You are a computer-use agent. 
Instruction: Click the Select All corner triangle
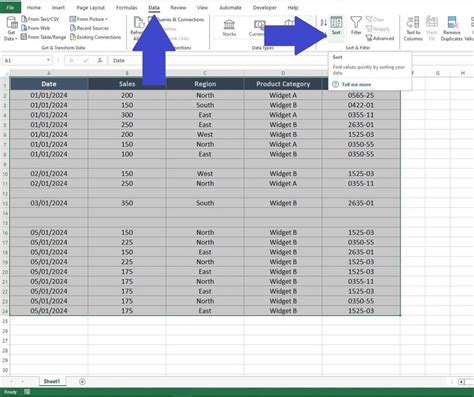coord(5,73)
